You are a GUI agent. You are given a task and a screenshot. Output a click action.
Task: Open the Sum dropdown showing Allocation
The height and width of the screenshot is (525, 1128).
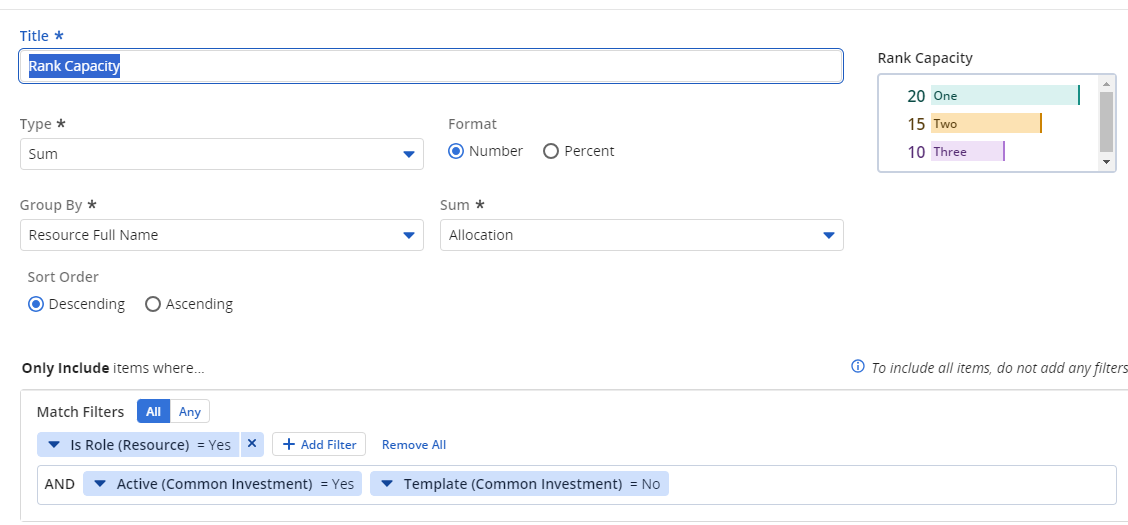pos(641,235)
